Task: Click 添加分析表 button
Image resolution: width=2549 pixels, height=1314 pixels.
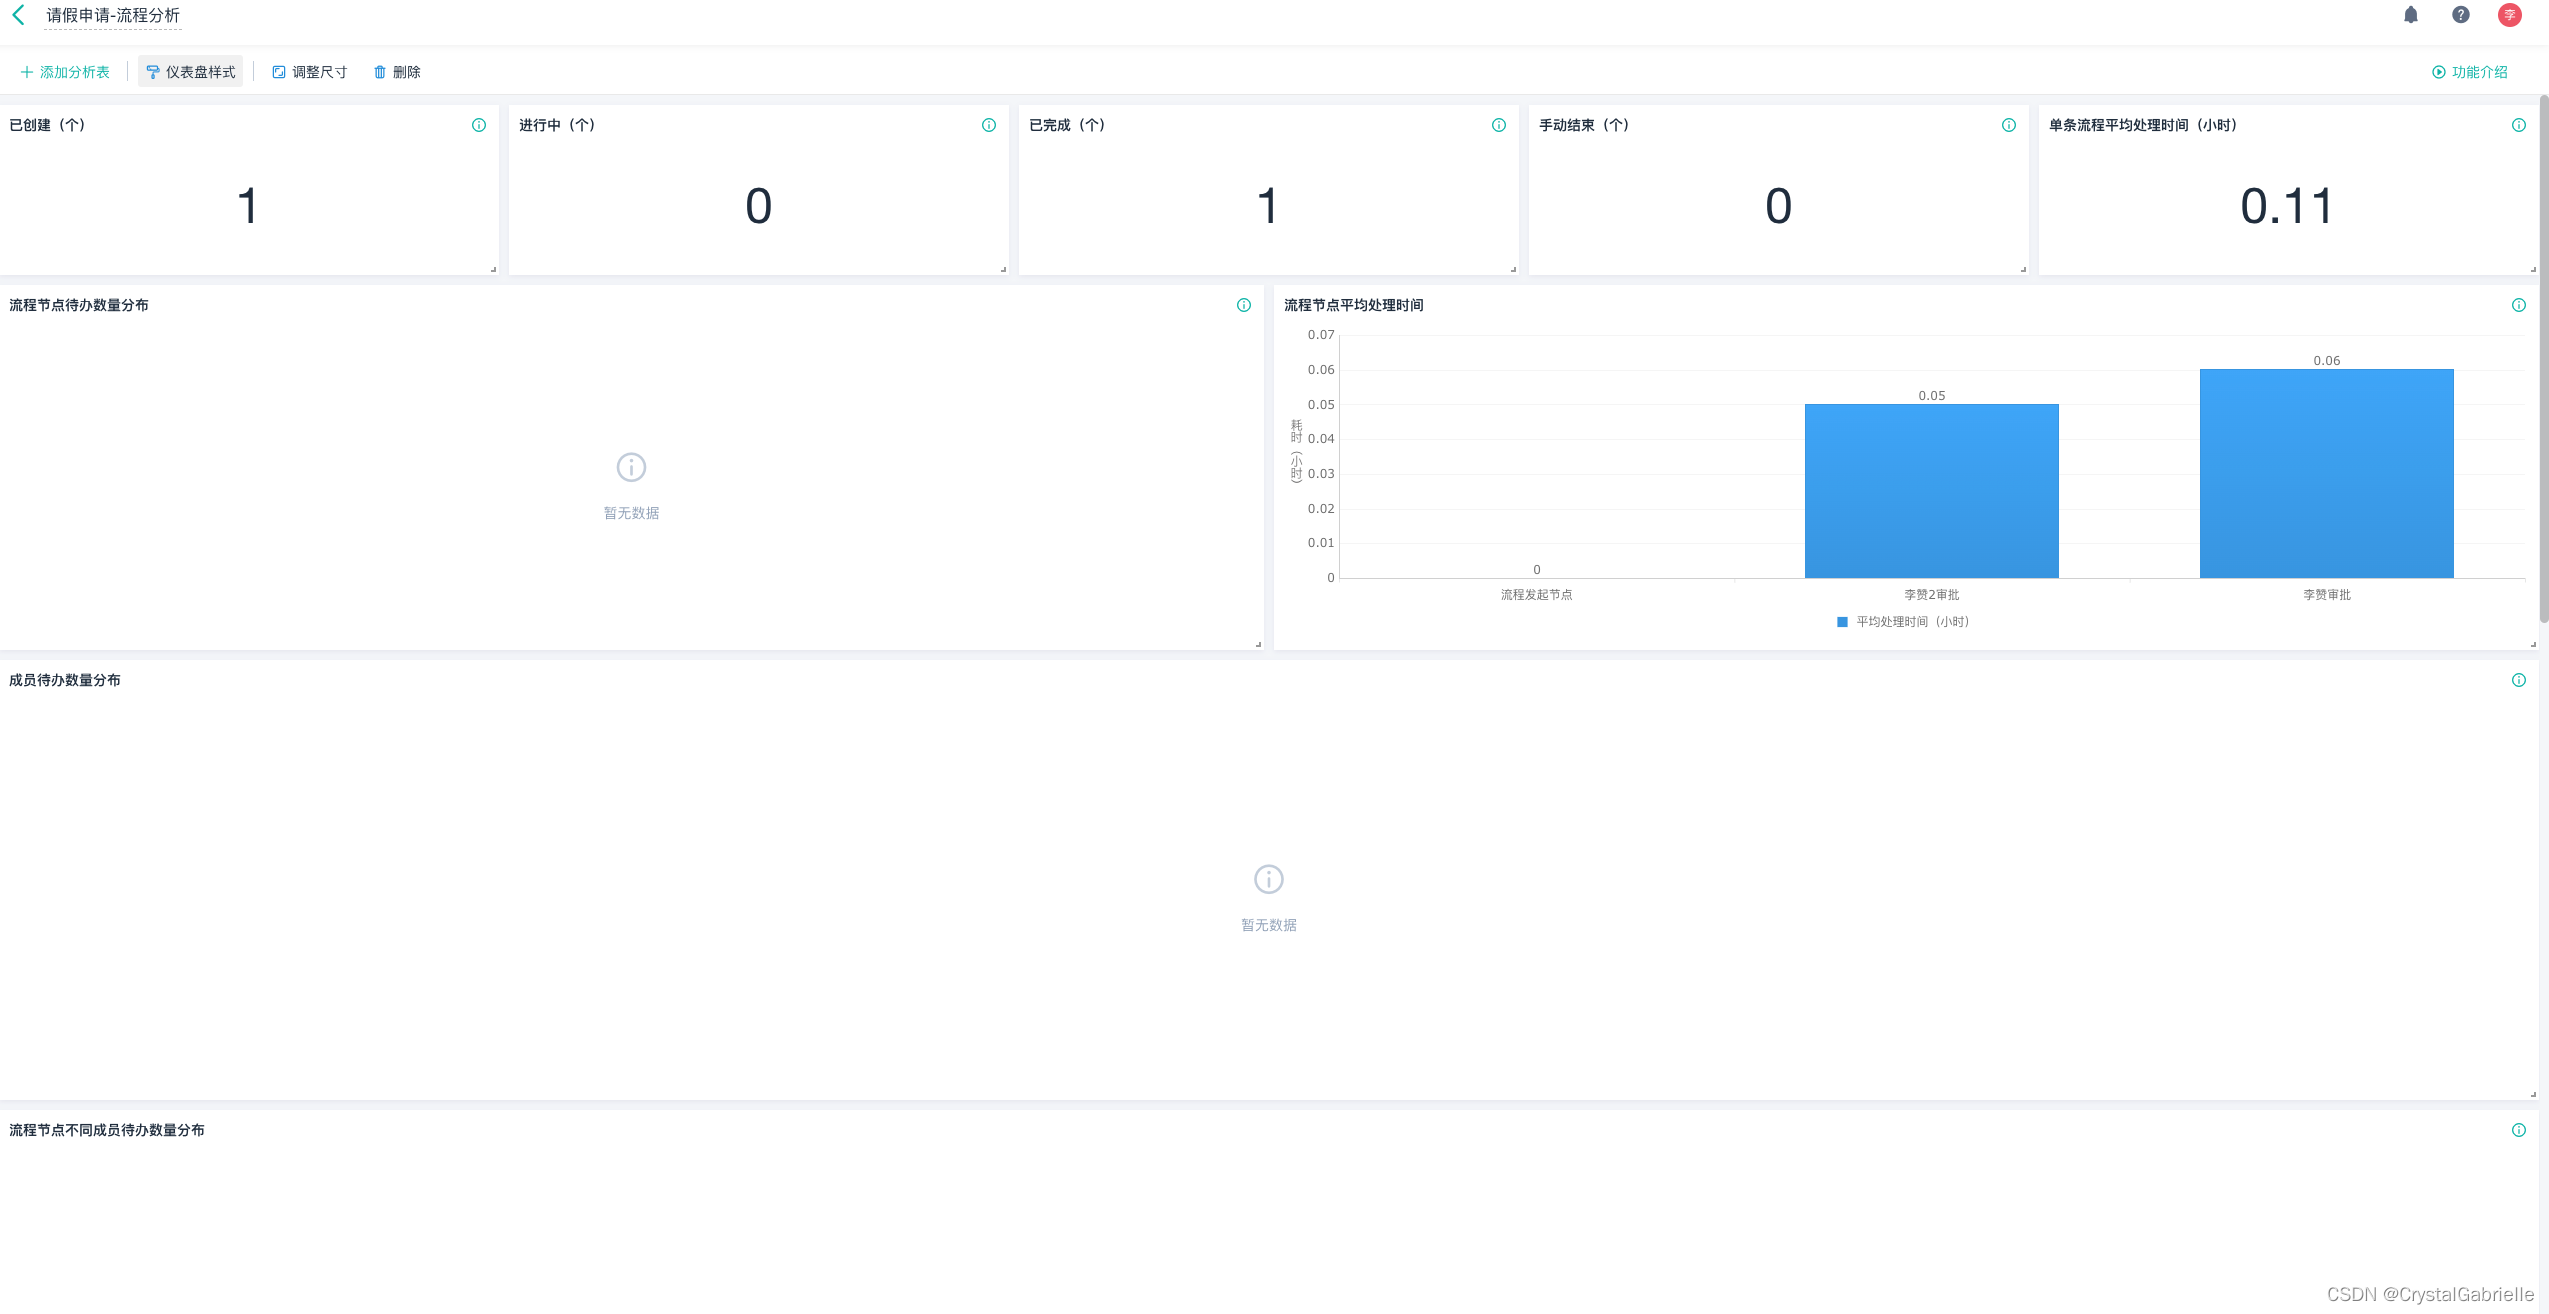Action: (x=65, y=72)
